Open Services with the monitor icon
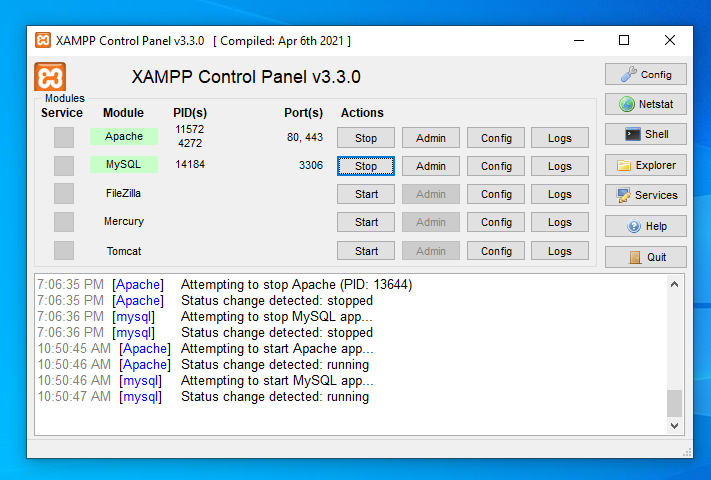The height and width of the screenshot is (480, 711). click(x=645, y=195)
